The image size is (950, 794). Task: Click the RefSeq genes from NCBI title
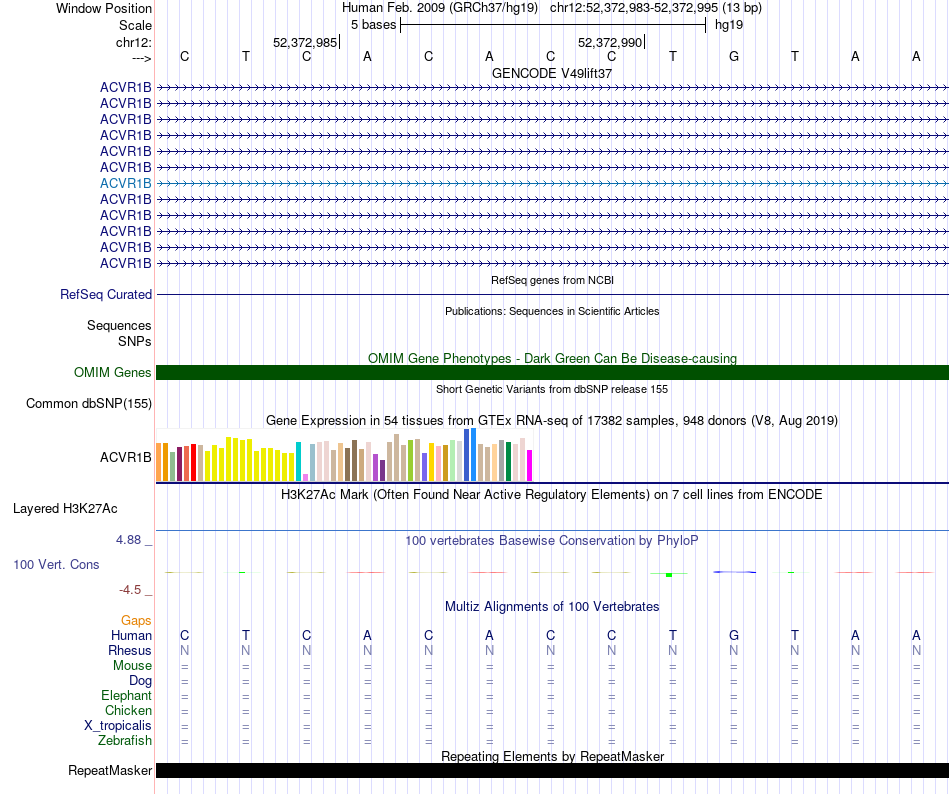(x=552, y=280)
